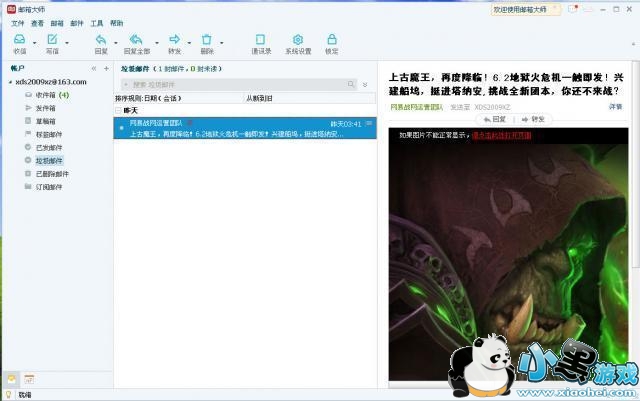The width and height of the screenshot is (640, 401).
Task: Click the message notification icon in title bar
Action: 573,9
